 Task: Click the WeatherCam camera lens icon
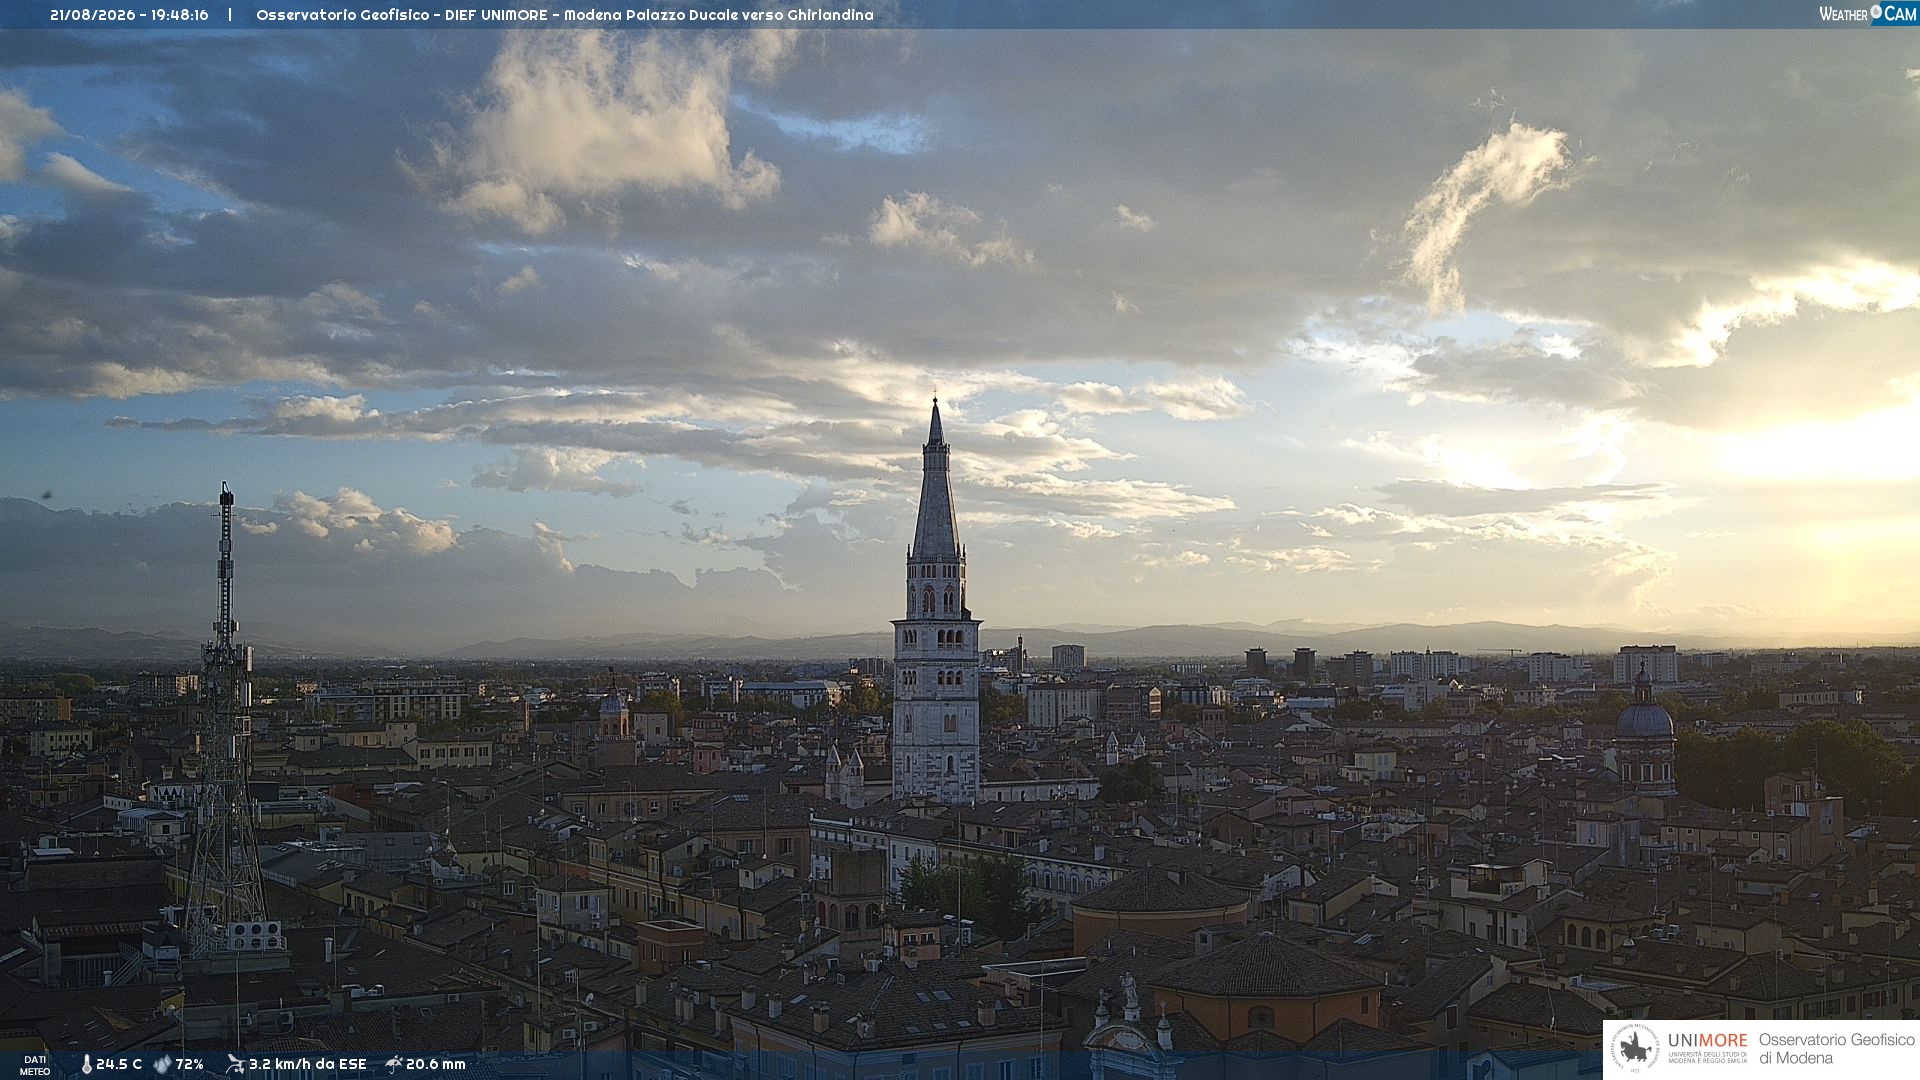coord(1876,12)
